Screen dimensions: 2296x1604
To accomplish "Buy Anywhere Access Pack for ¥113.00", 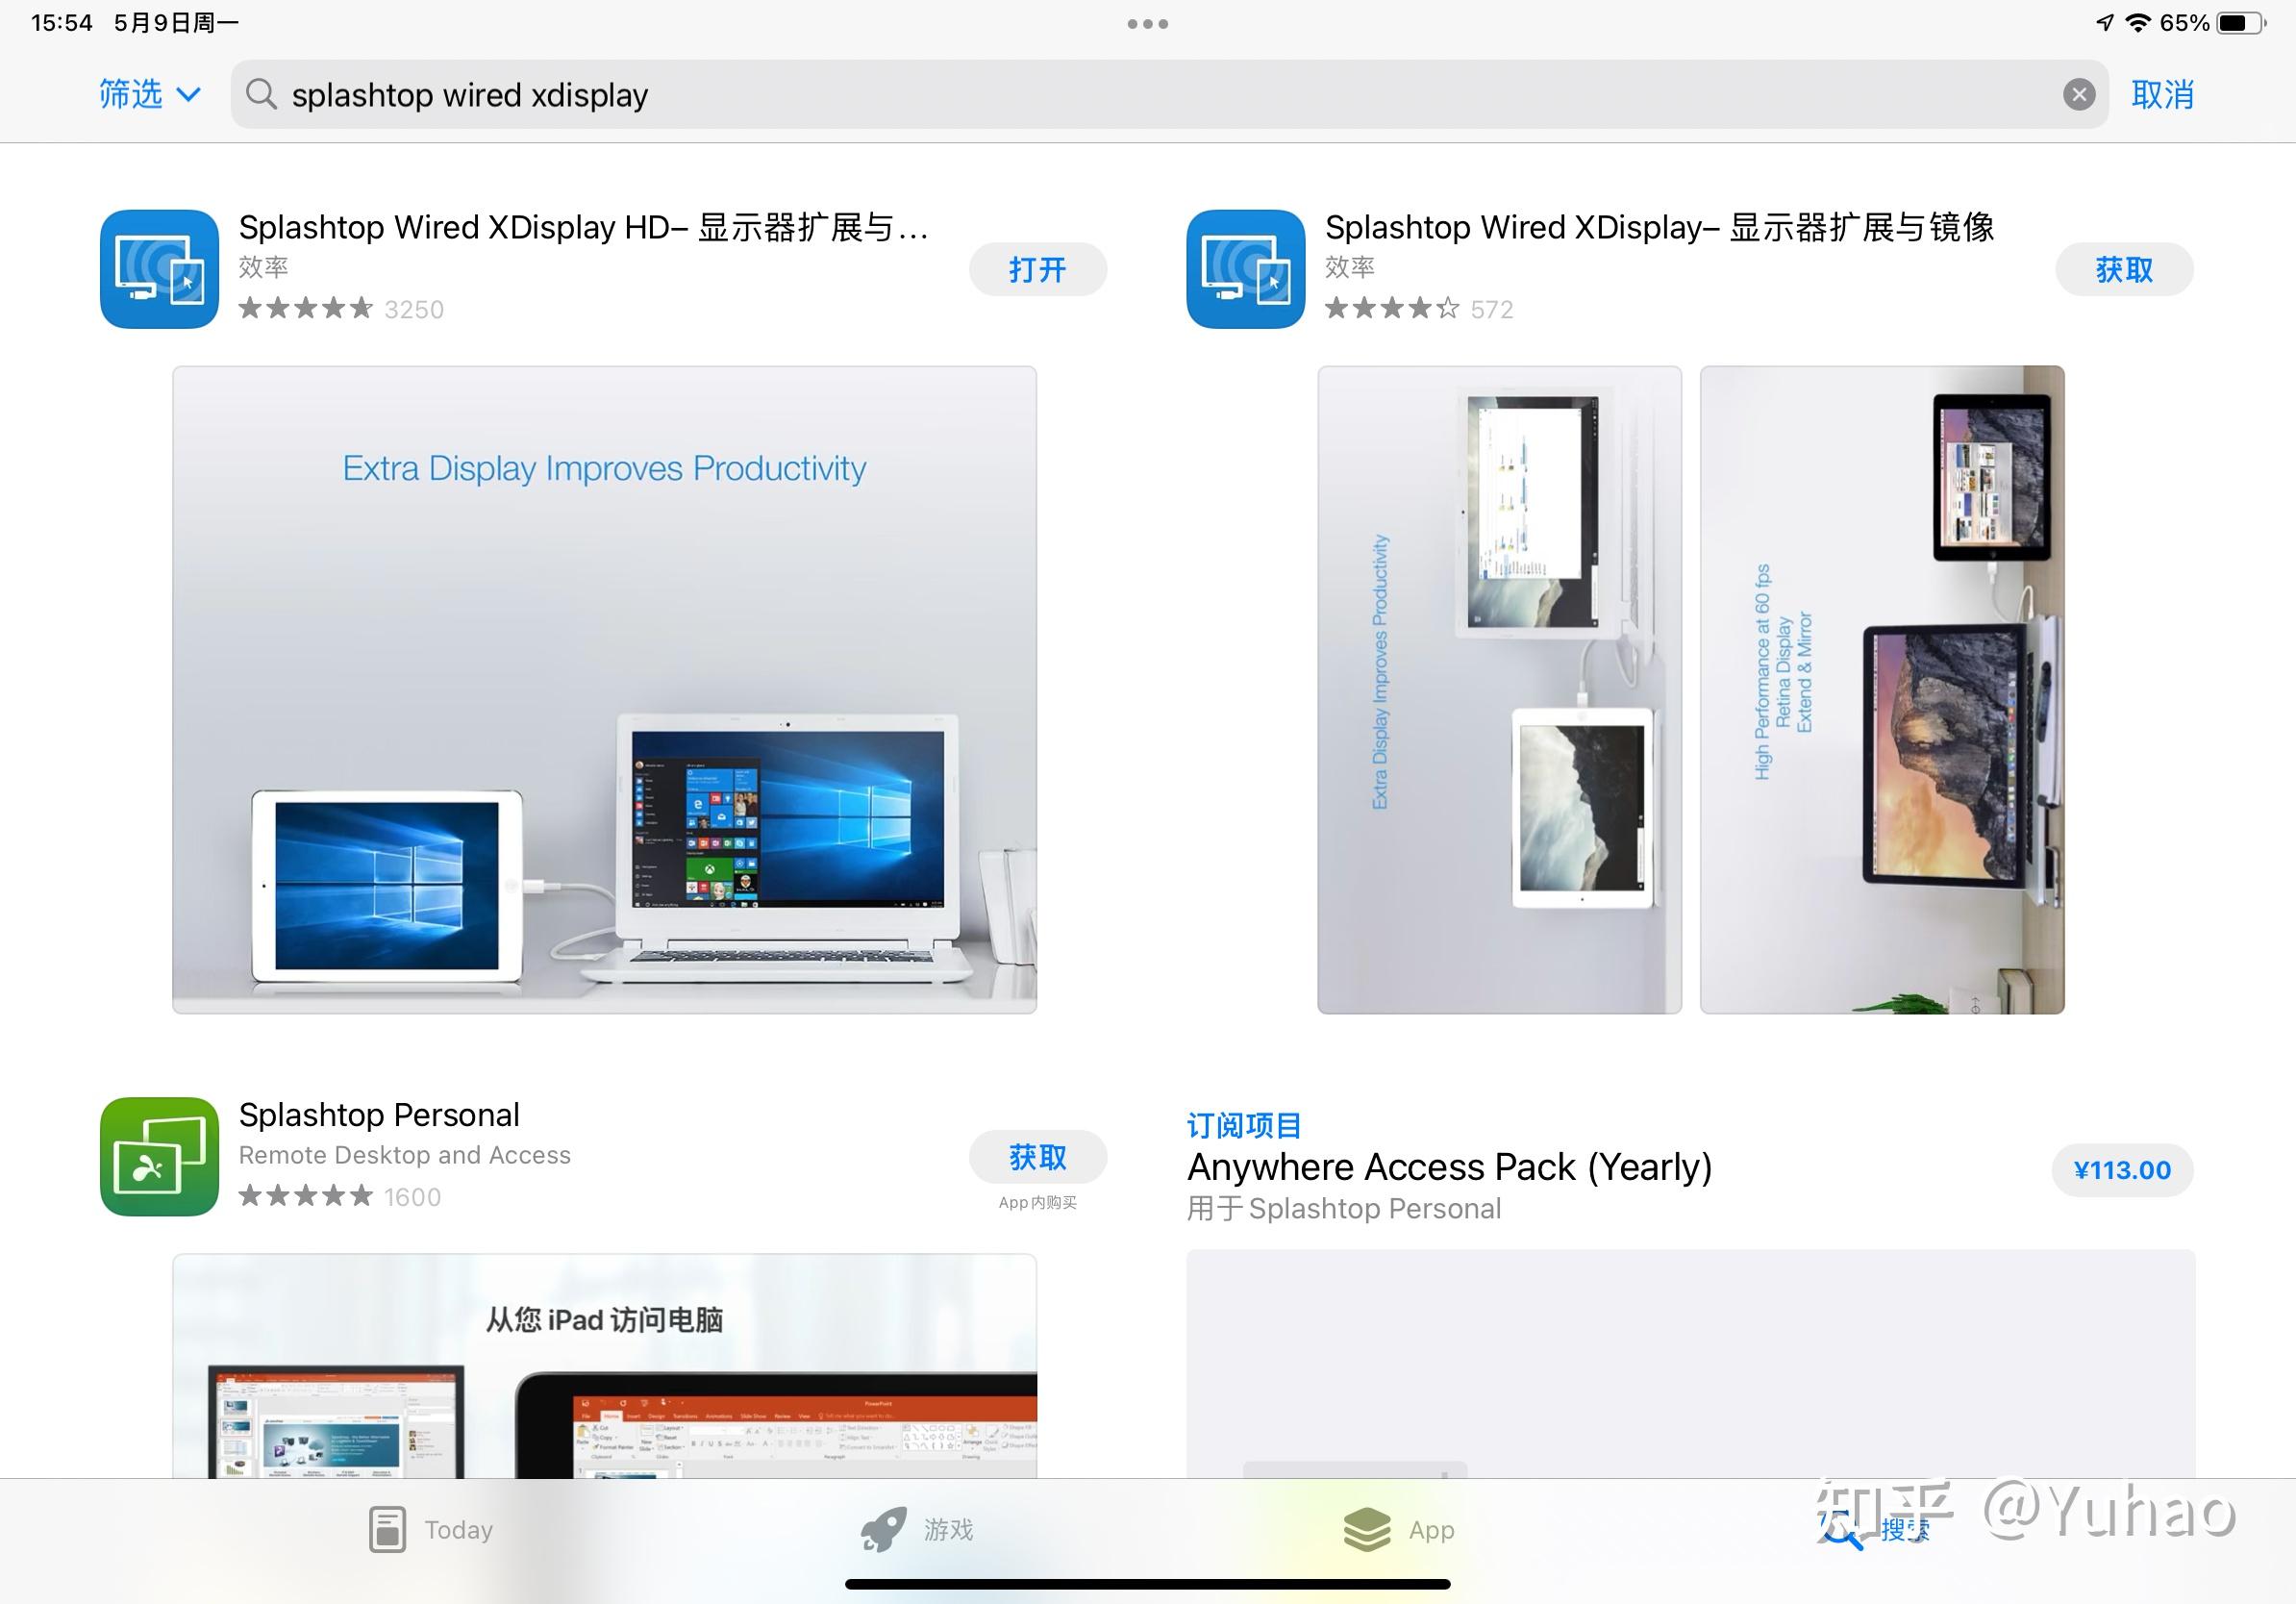I will click(x=2121, y=1169).
